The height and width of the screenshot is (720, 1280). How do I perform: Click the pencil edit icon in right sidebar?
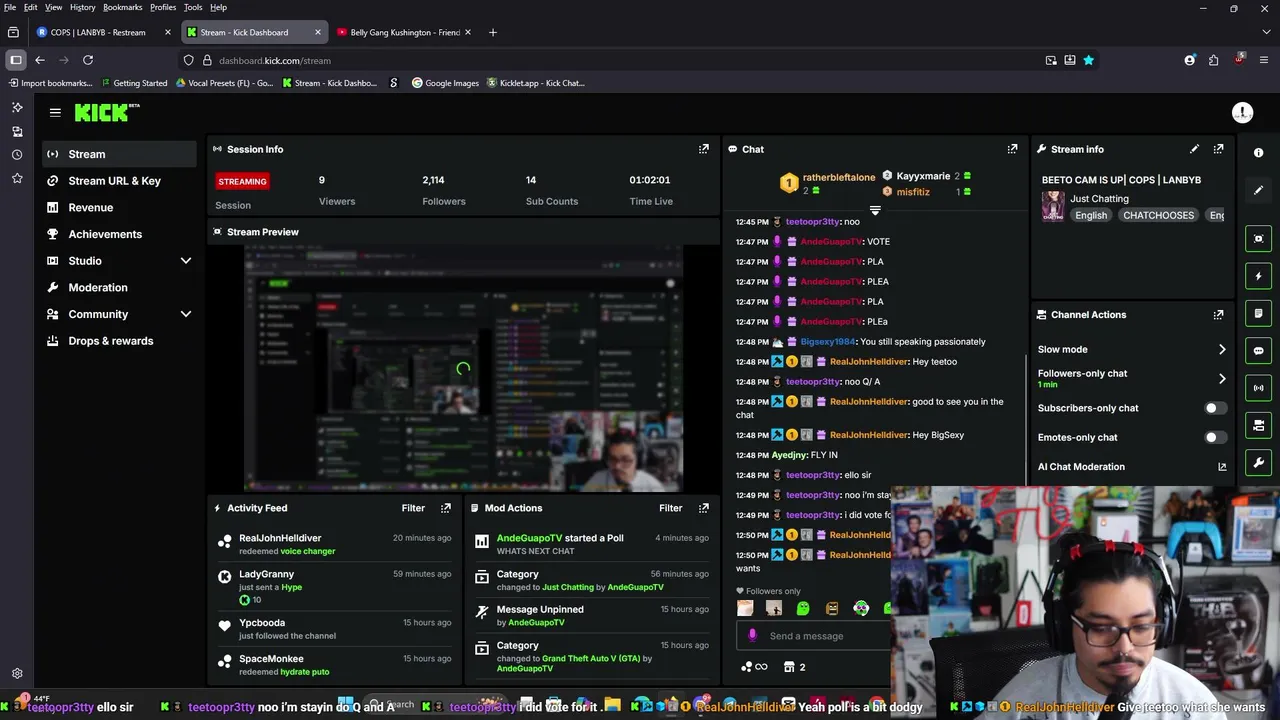click(x=1259, y=190)
